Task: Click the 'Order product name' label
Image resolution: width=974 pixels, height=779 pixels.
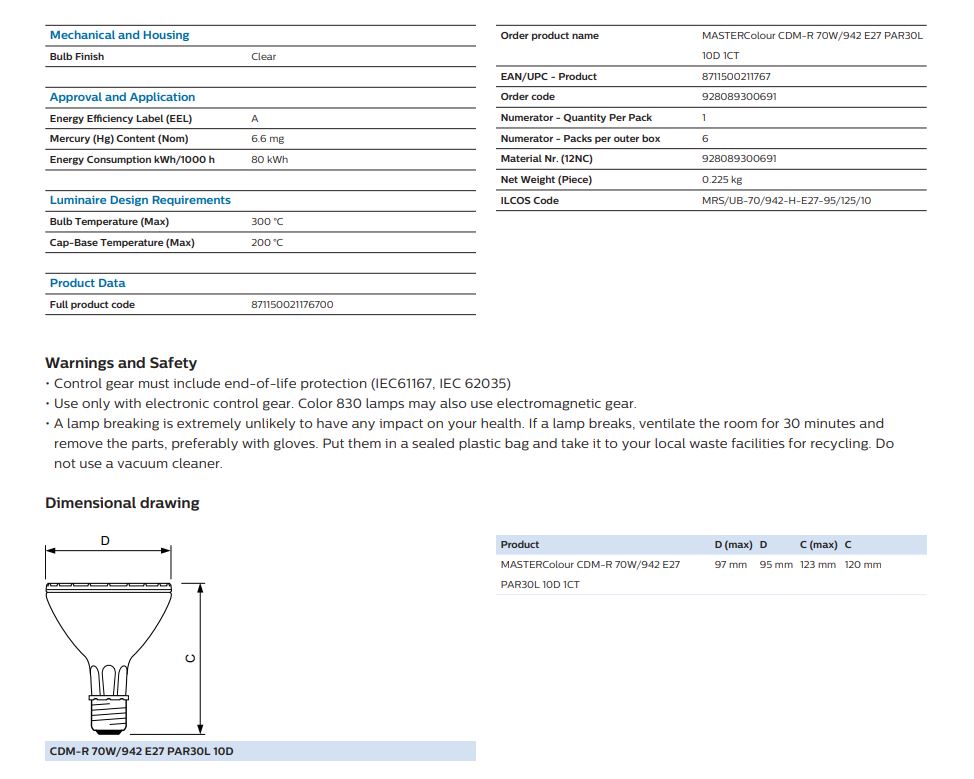Action: pos(550,35)
